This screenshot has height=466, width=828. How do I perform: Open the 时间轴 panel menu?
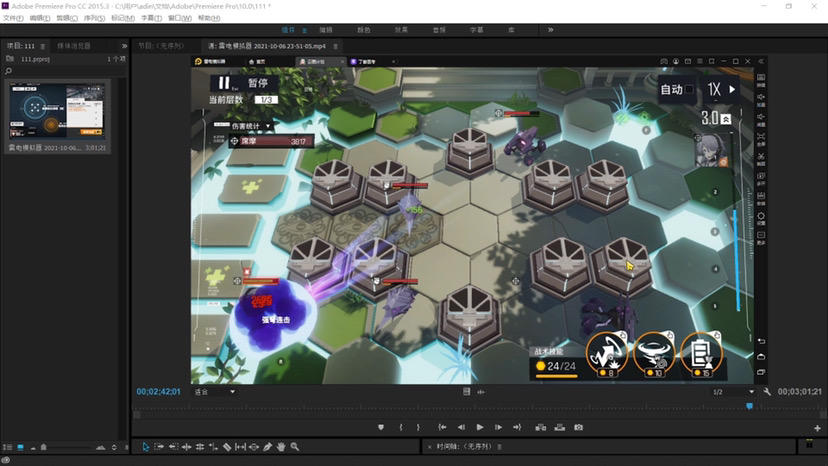(x=499, y=447)
